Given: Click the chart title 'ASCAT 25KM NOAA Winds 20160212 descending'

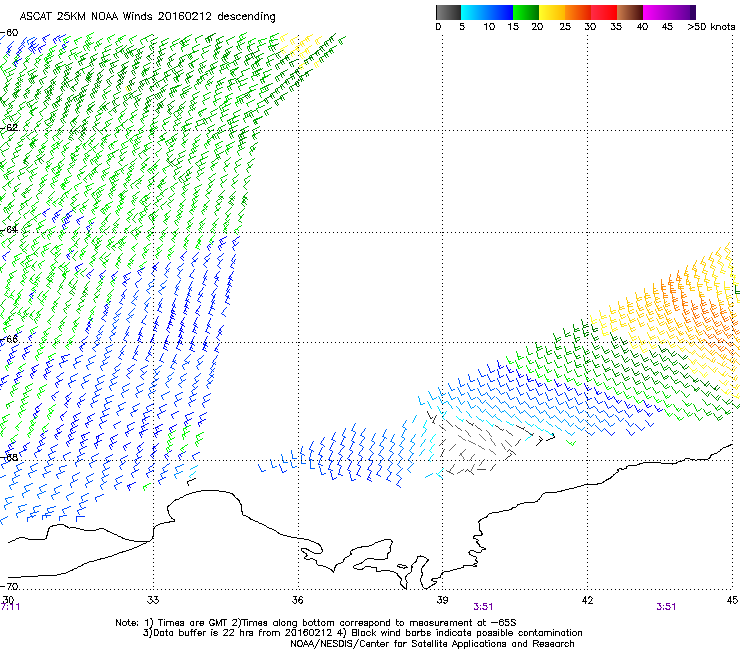Looking at the screenshot, I should point(147,16).
